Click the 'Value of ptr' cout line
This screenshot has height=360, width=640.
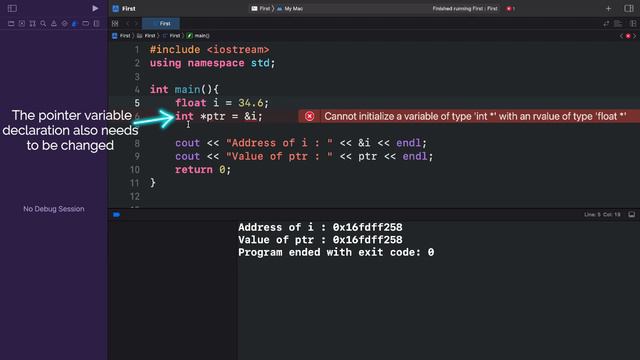tap(304, 156)
